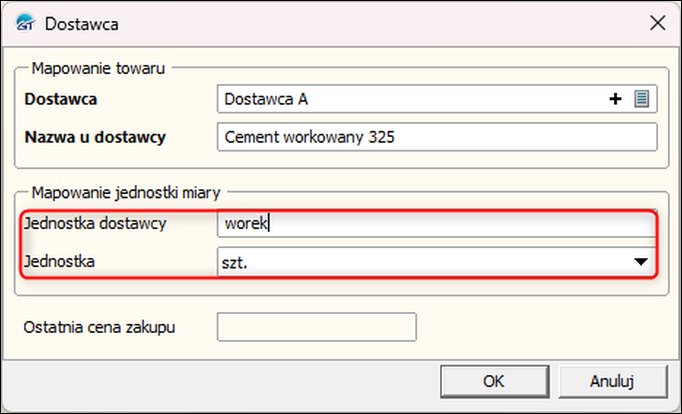Focus the empty Ostatnia cena zakupu field

316,327
